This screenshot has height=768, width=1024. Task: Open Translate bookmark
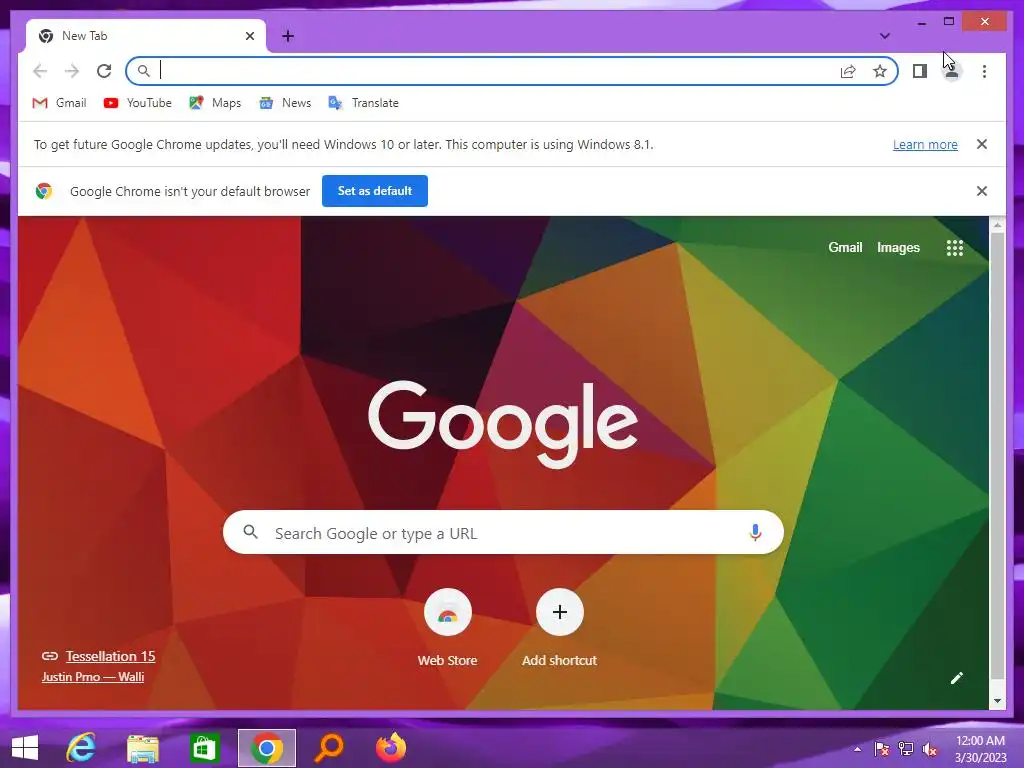pos(364,103)
